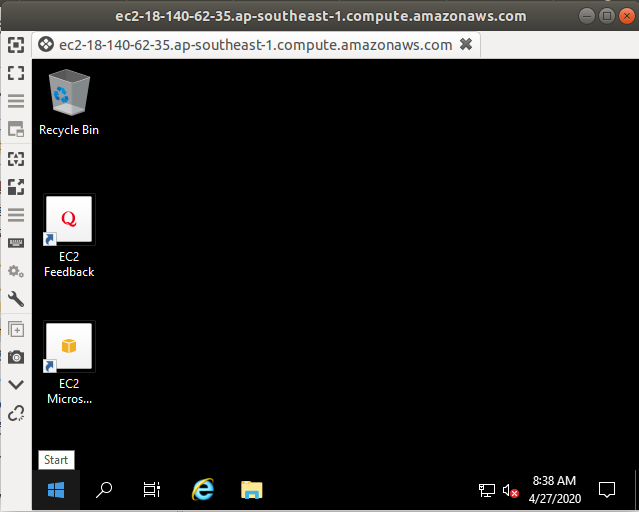This screenshot has width=639, height=512.
Task: Click the multi-monitor window icon in sidebar
Action: pos(16,129)
